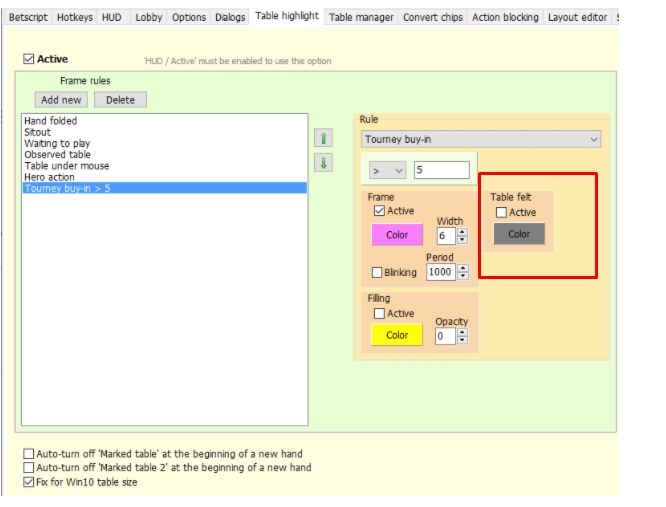Viewport: 666px width, 507px height.
Task: Check Auto-turn off 'Marked table' option
Action: pos(28,454)
